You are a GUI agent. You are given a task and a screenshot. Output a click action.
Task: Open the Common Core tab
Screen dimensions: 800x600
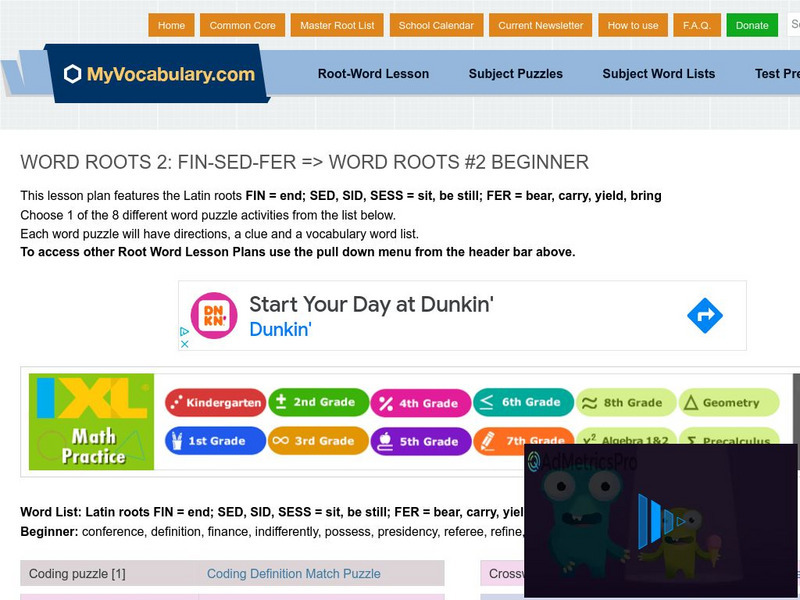pyautogui.click(x=242, y=26)
